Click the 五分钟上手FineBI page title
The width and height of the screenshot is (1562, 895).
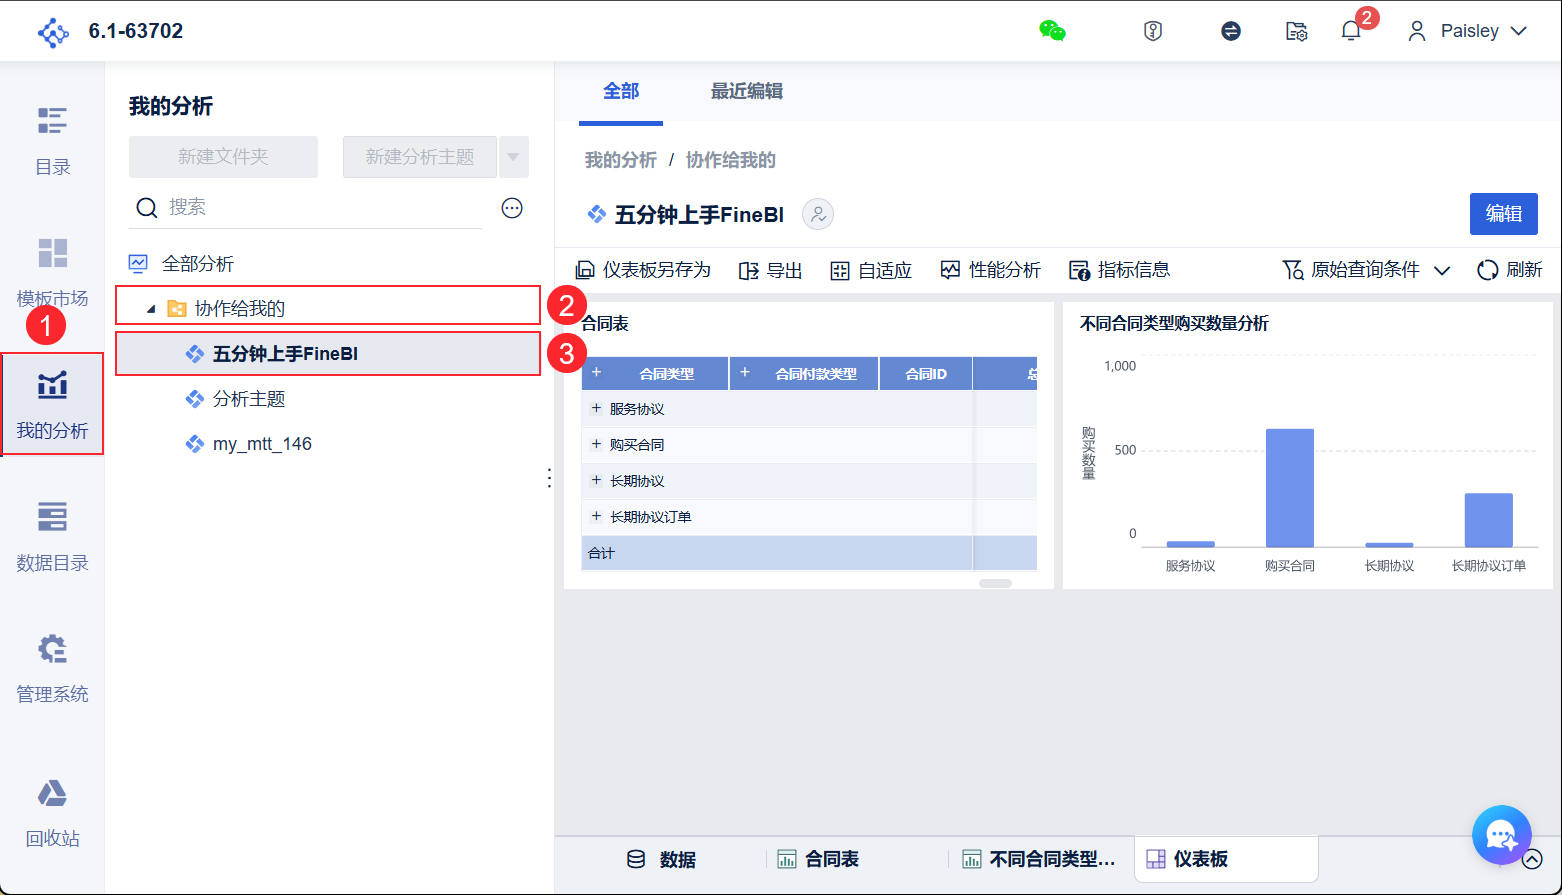[x=699, y=214]
